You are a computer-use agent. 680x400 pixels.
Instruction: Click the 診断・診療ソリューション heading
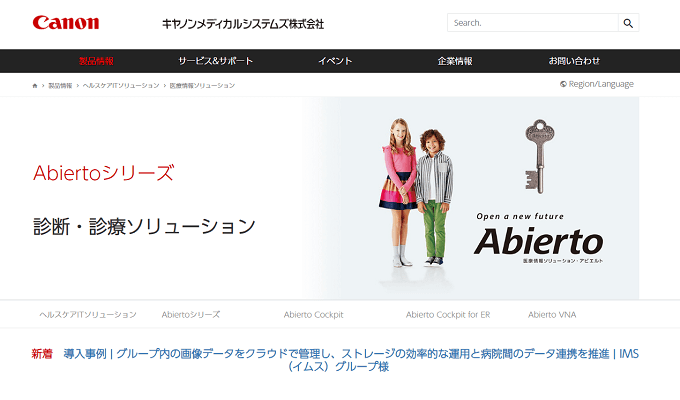[x=144, y=226]
